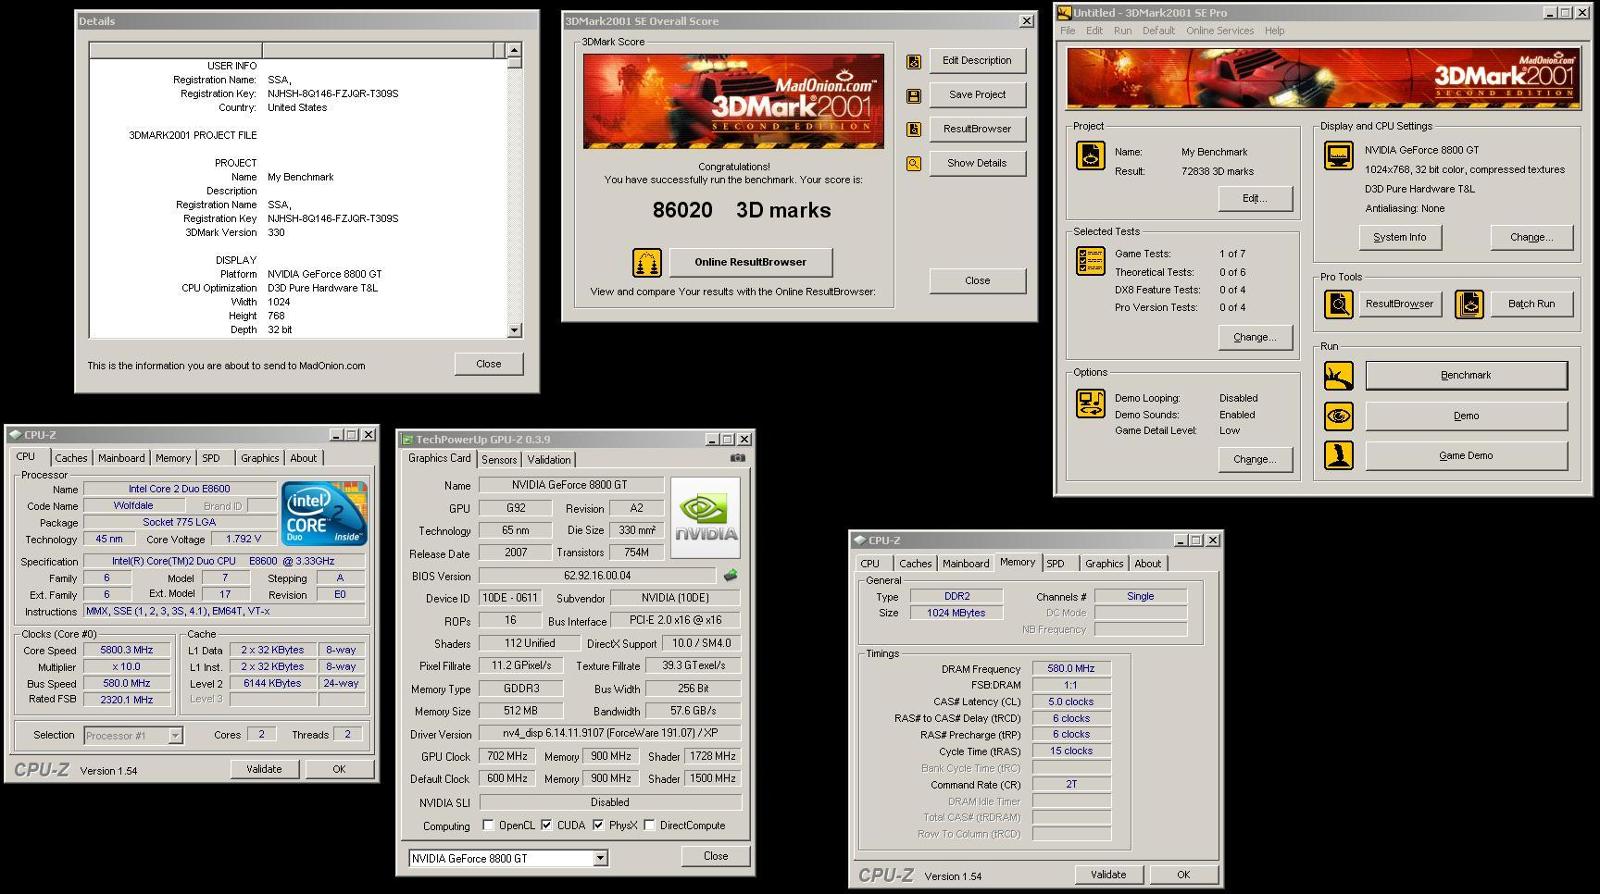Click the Details window scrollbar down arrow
1600x894 pixels.
(x=514, y=330)
